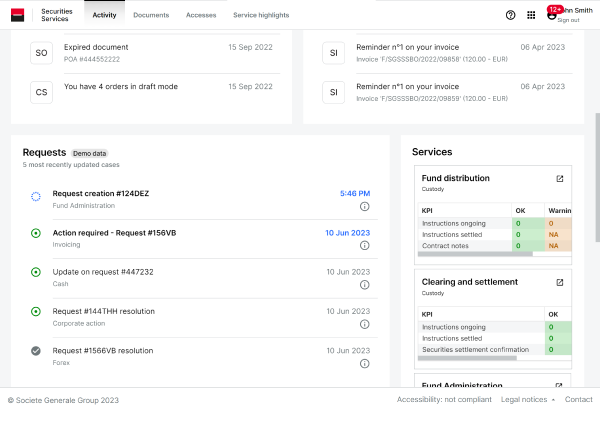Click the Societe Generale logo
Viewport: 600px width, 440px height.
17,15
